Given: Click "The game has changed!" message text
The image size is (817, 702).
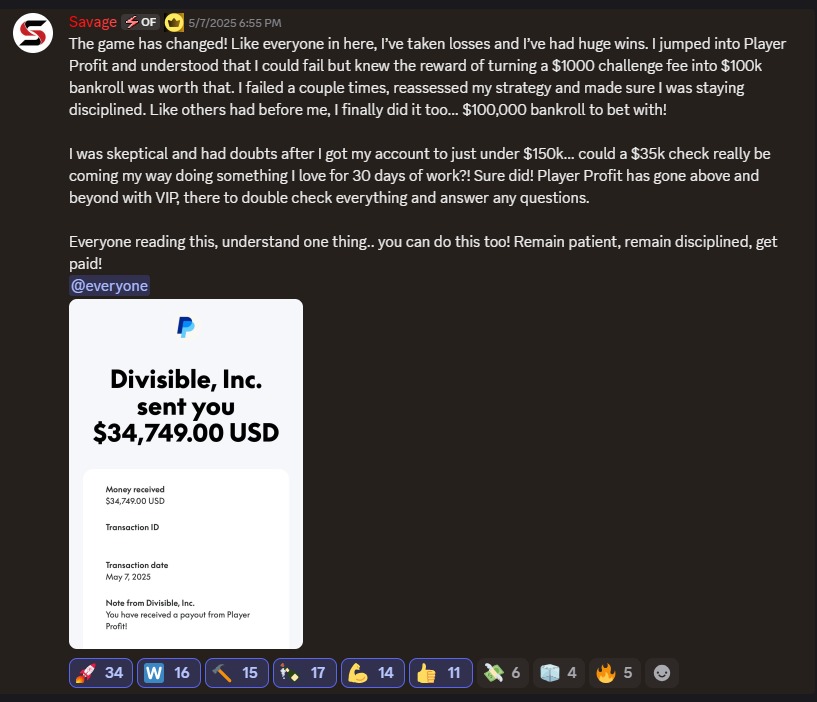Looking at the screenshot, I should [148, 44].
